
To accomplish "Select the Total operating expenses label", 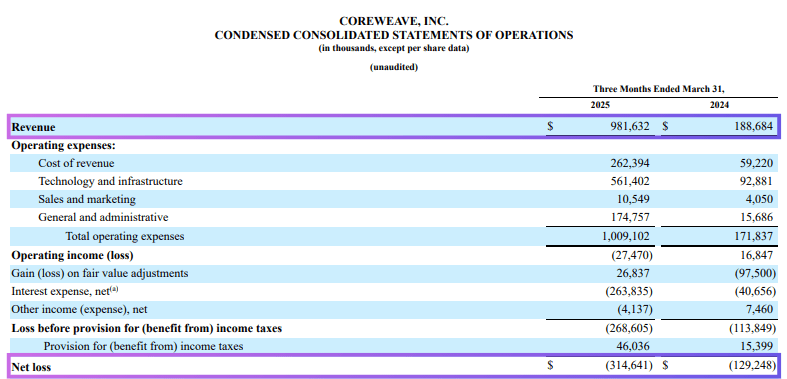I will pos(125,236).
